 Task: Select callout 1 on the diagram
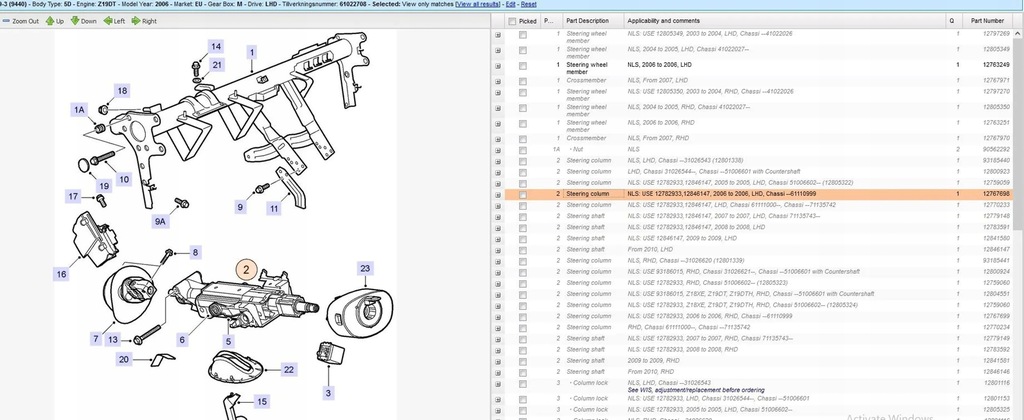pos(252,52)
